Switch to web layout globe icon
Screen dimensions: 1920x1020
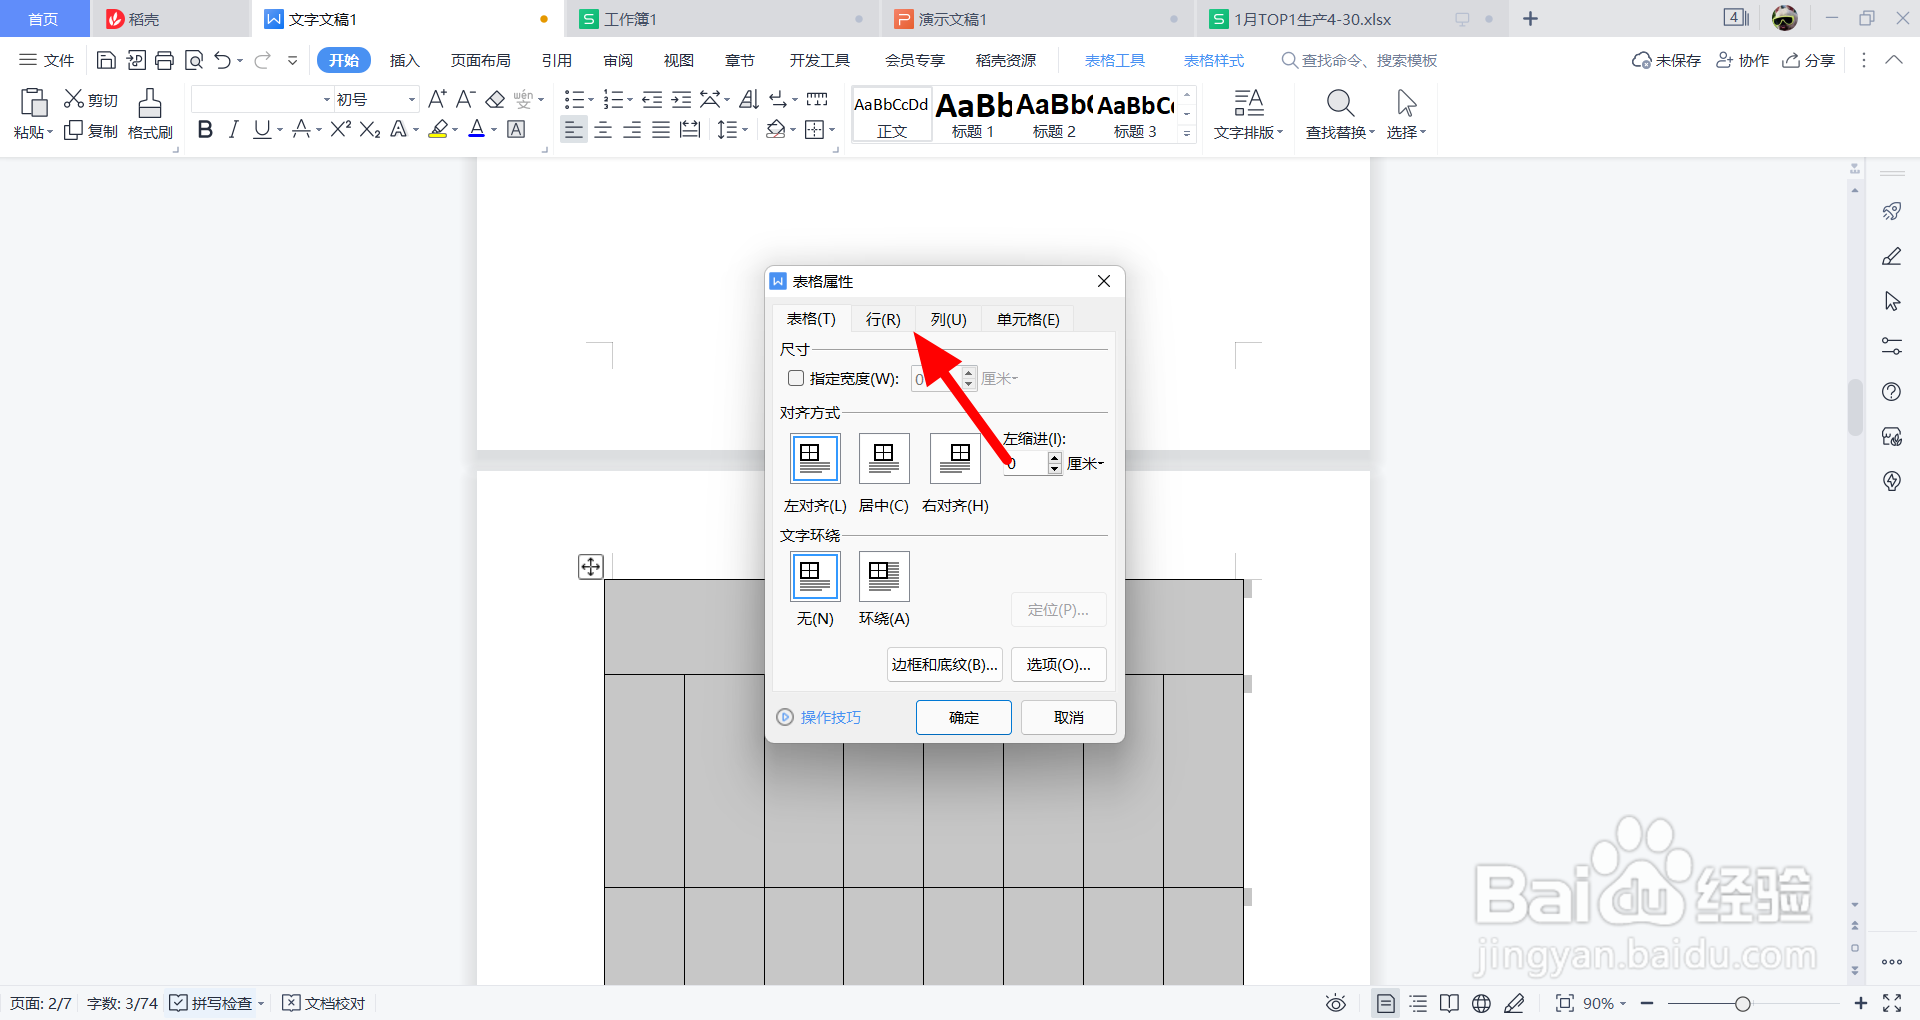(x=1482, y=1003)
